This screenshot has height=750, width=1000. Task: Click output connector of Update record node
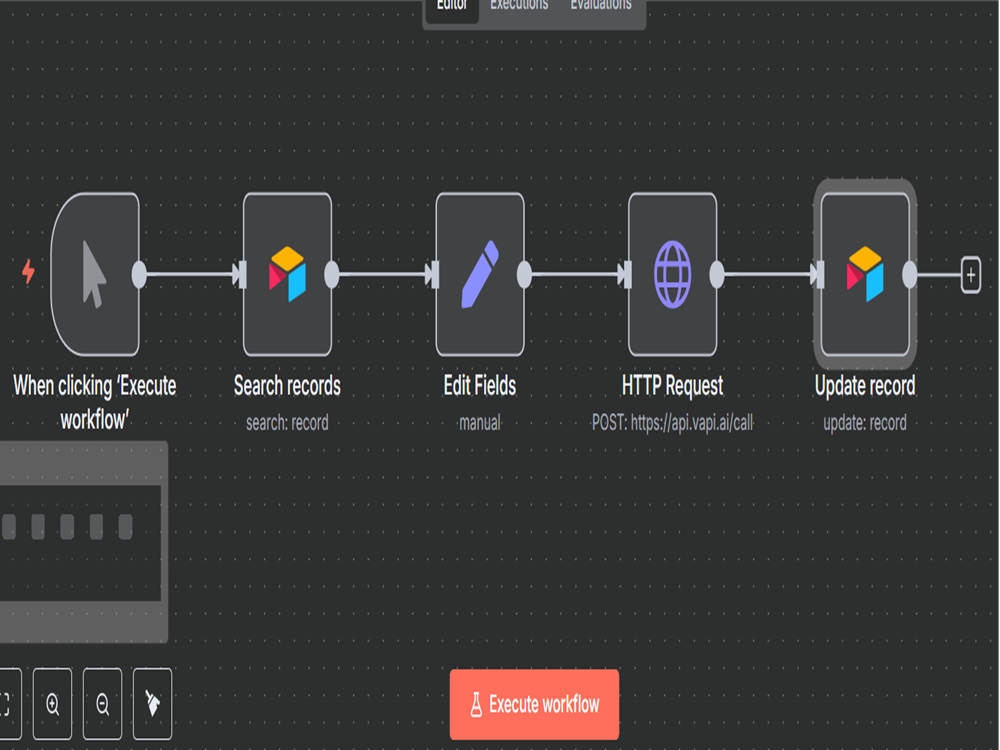pos(909,274)
